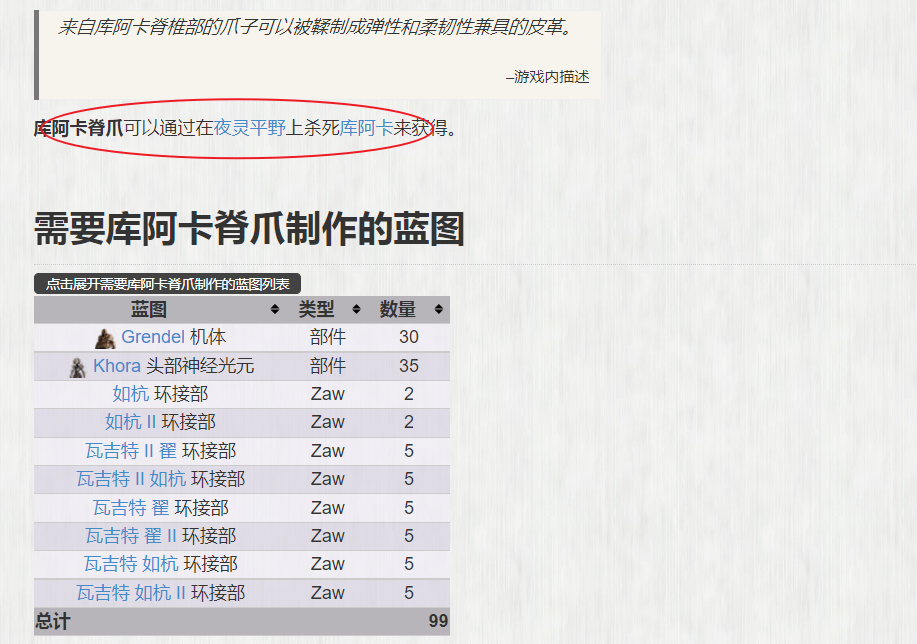Click the 蓝图 column header text
Image resolution: width=917 pixels, height=644 pixels.
click(x=149, y=309)
